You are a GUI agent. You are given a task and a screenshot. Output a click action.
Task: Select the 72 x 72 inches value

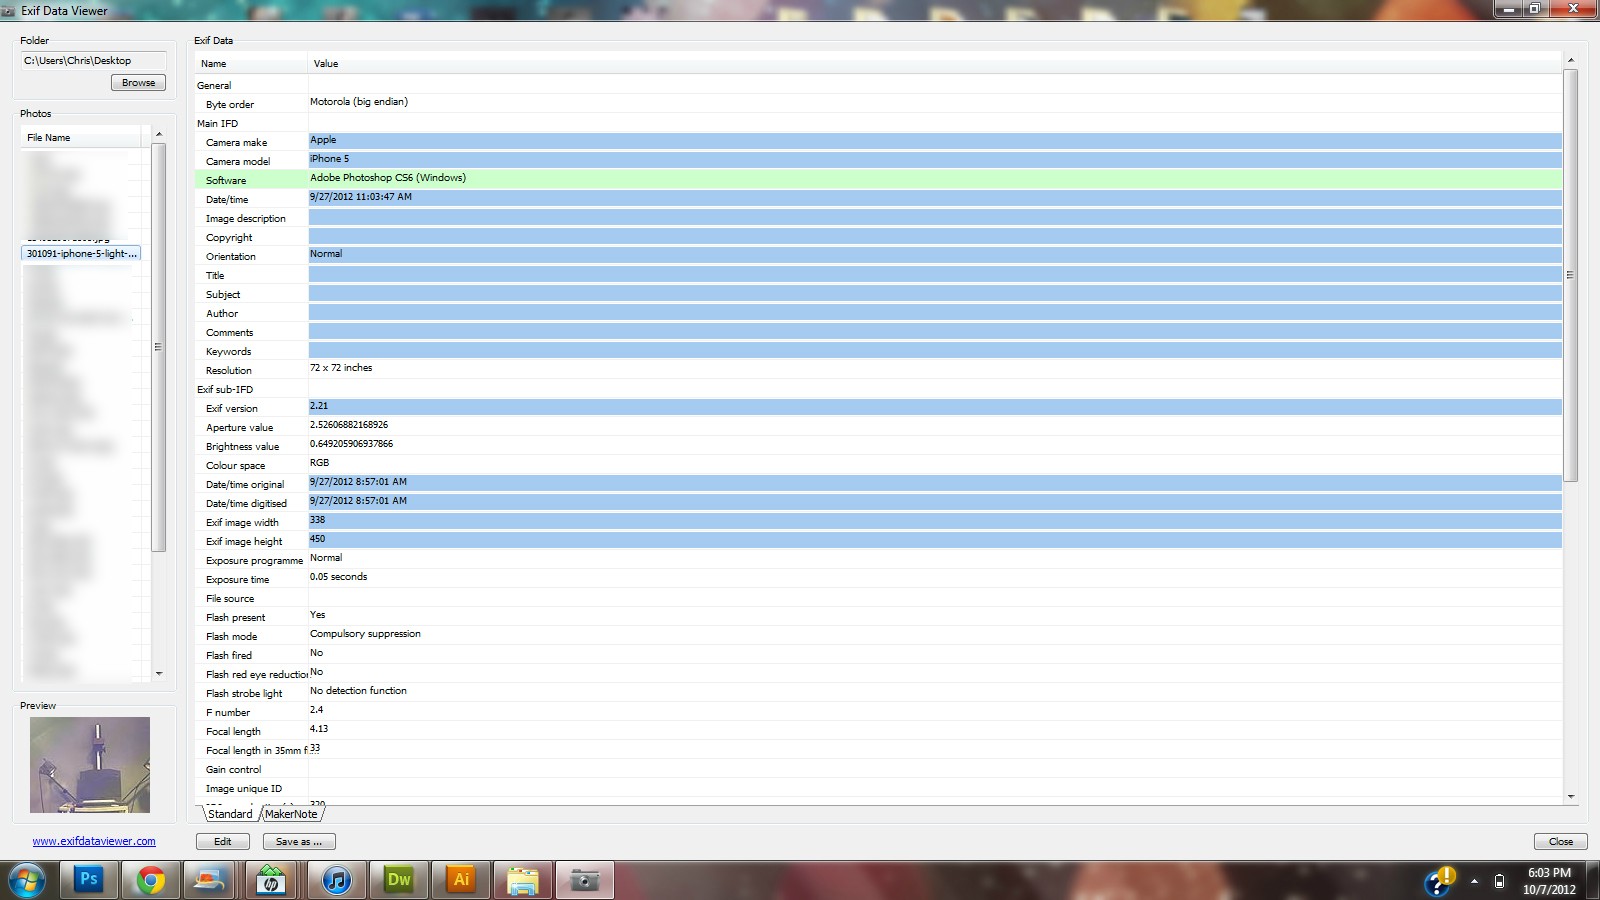point(341,368)
